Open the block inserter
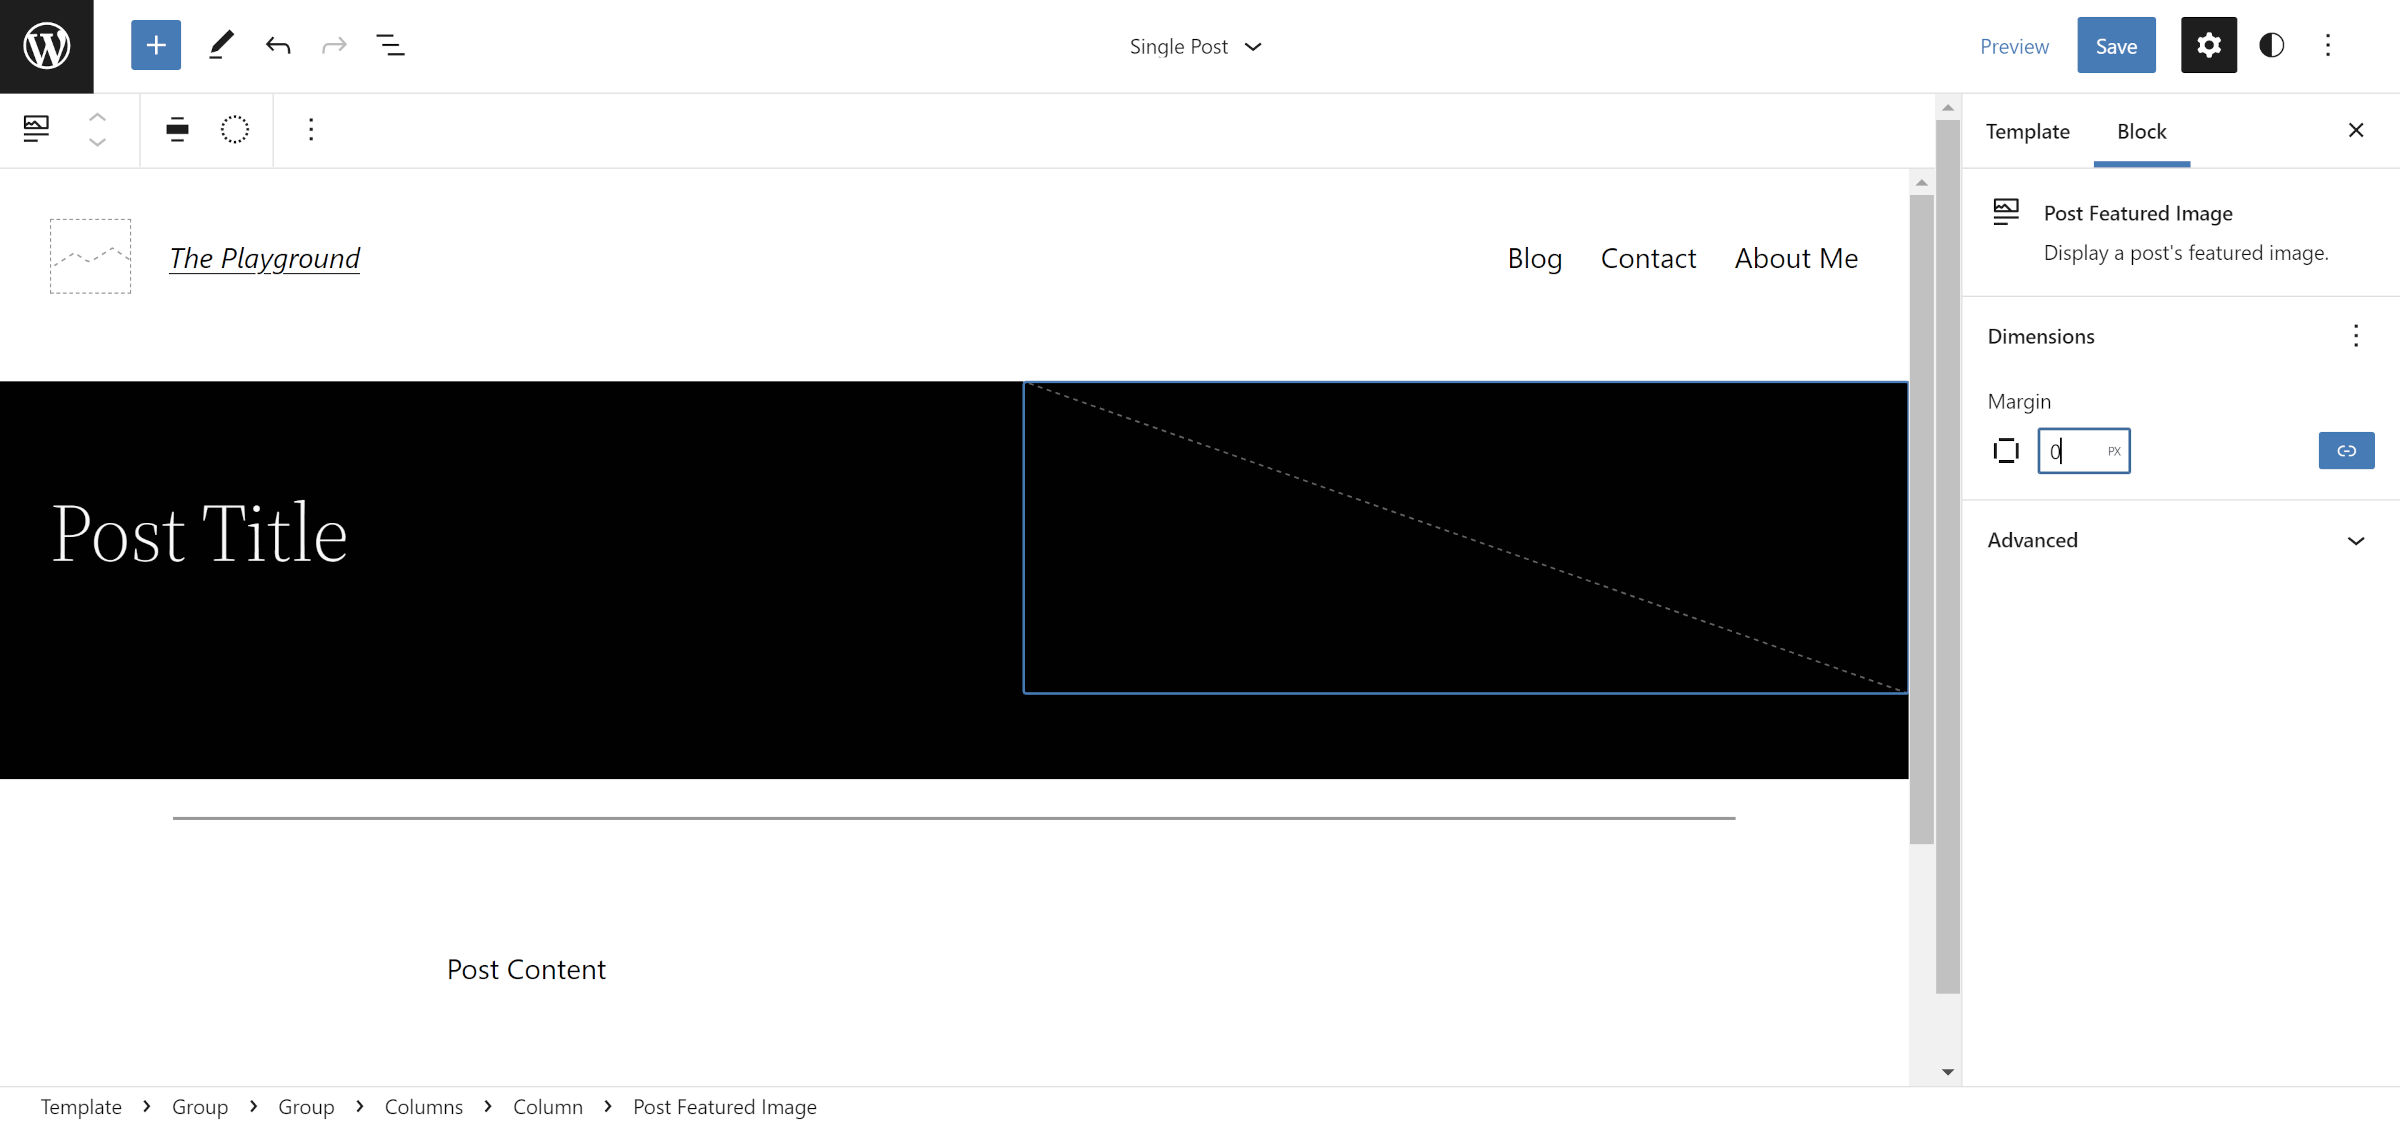 point(155,45)
